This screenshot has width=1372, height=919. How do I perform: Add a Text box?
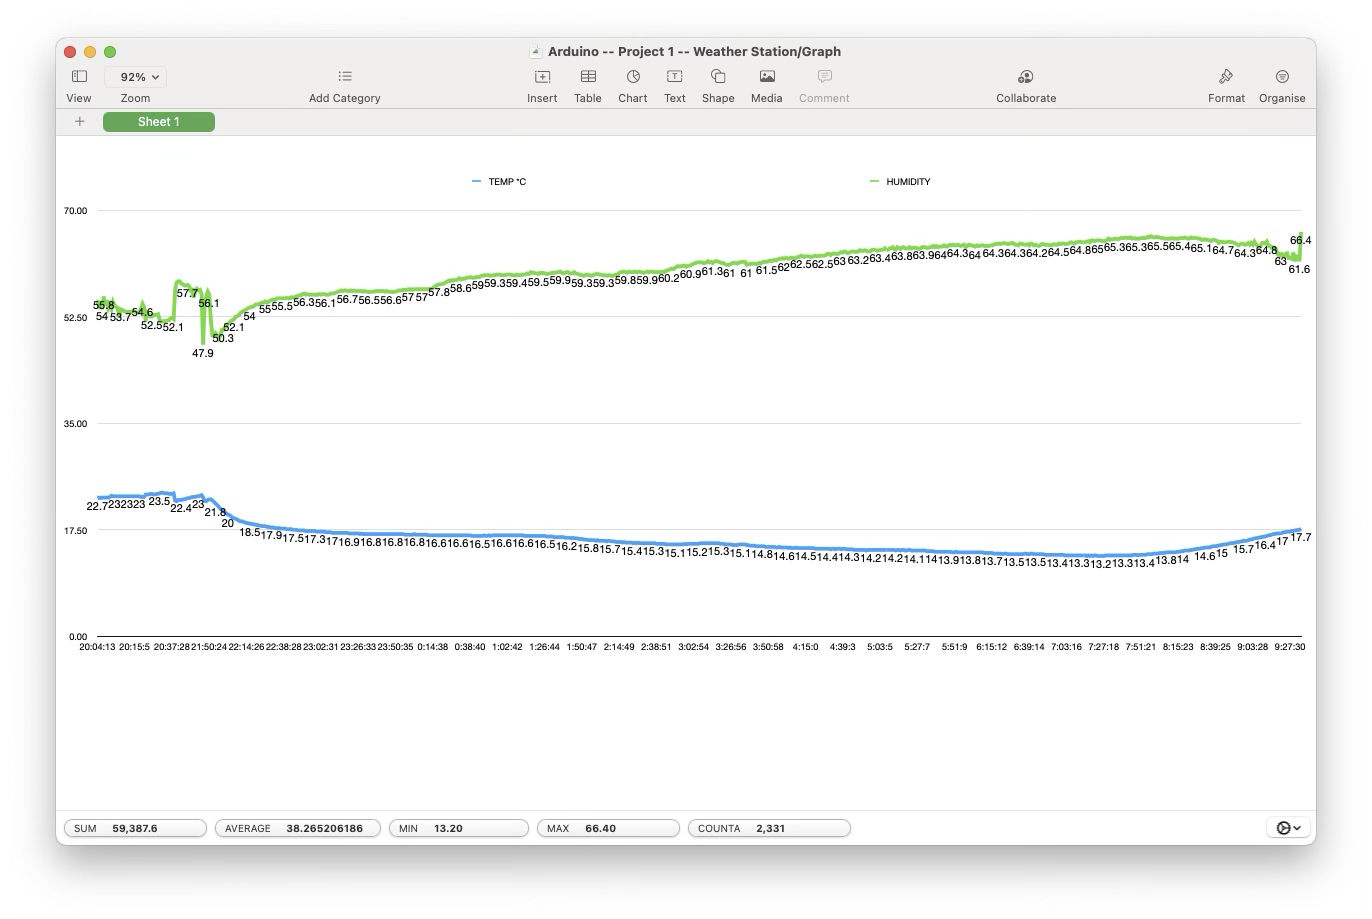coord(675,77)
